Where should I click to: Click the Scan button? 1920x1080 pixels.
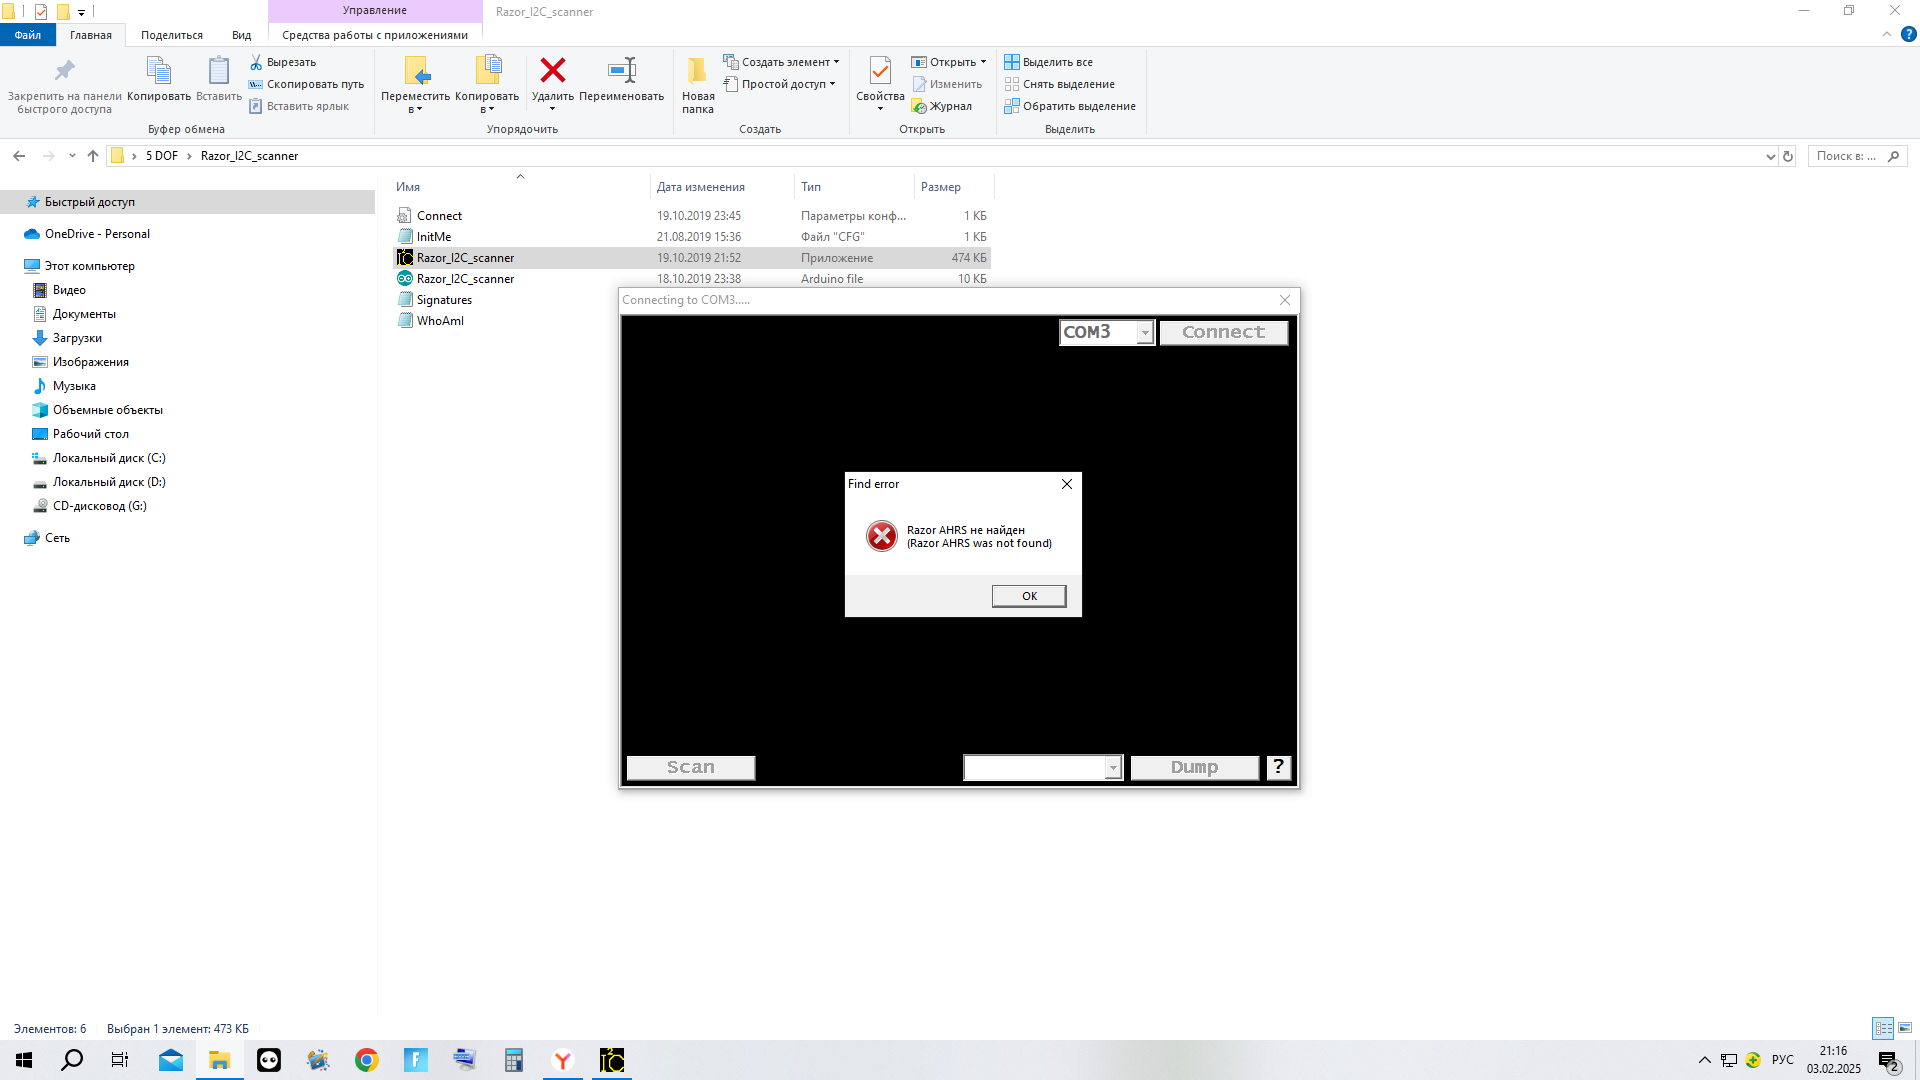691,767
